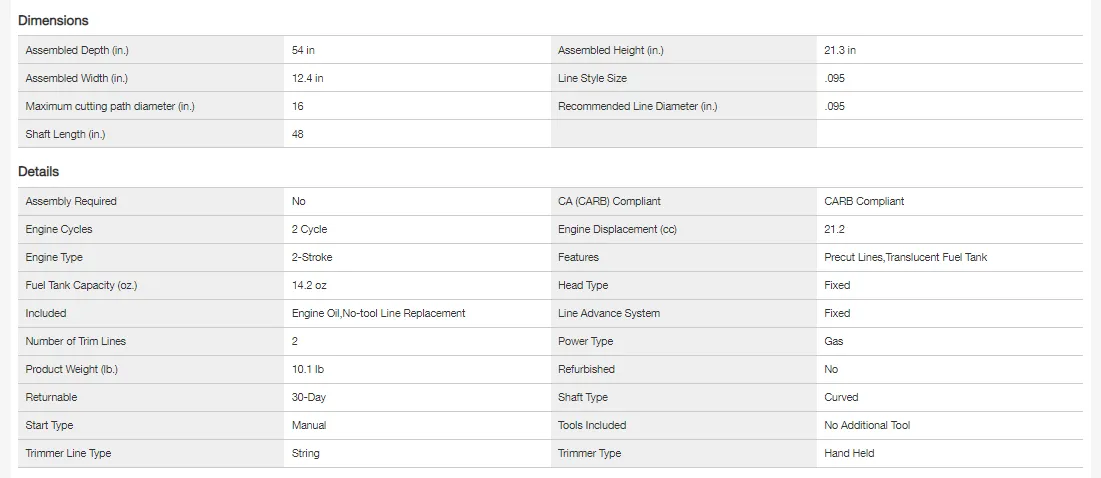Click the Line Advance System label

[609, 313]
